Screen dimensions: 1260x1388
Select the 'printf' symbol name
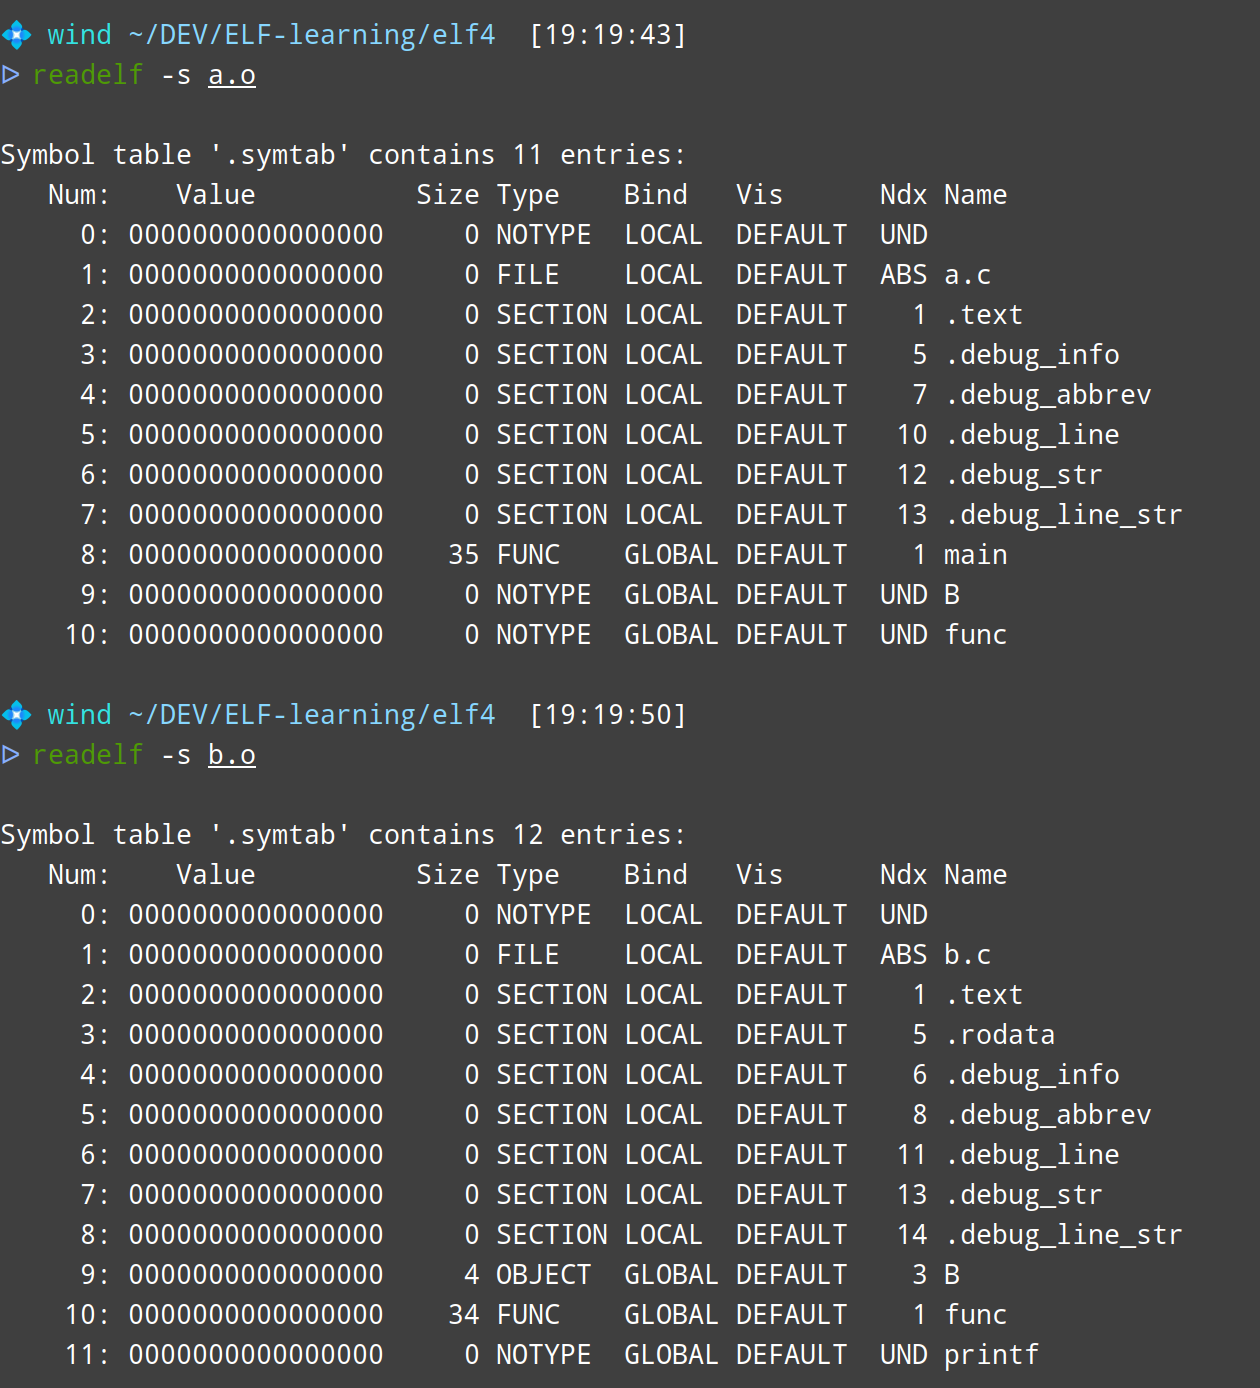point(991,1355)
